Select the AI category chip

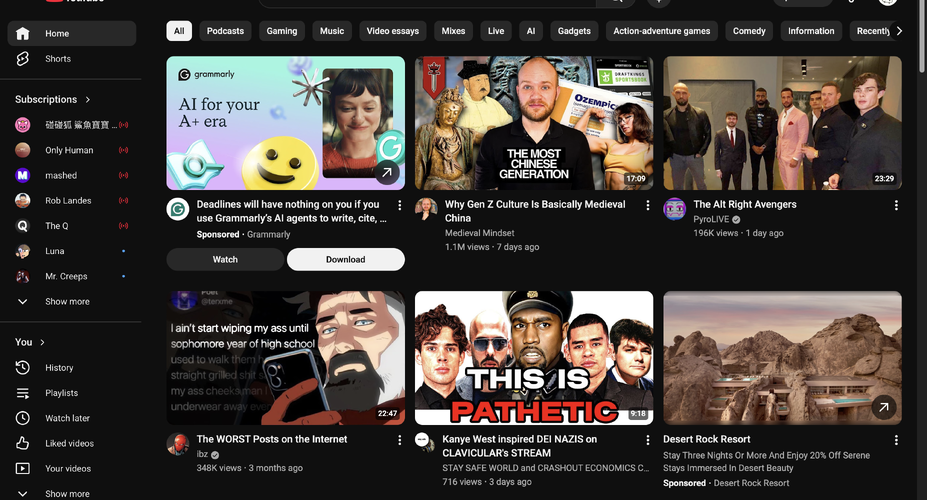(531, 31)
